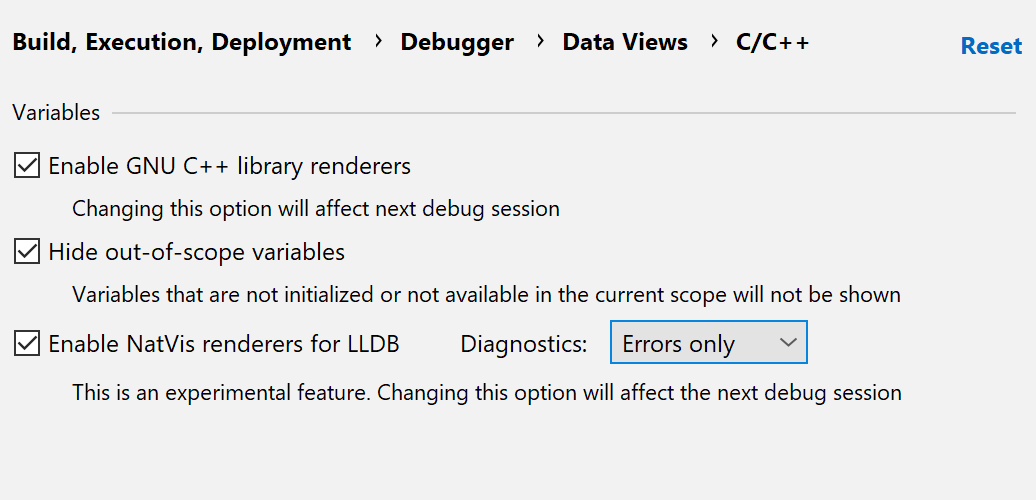Screen dimensions: 1036x500
Task: Click the Variables section header
Action: pos(56,113)
